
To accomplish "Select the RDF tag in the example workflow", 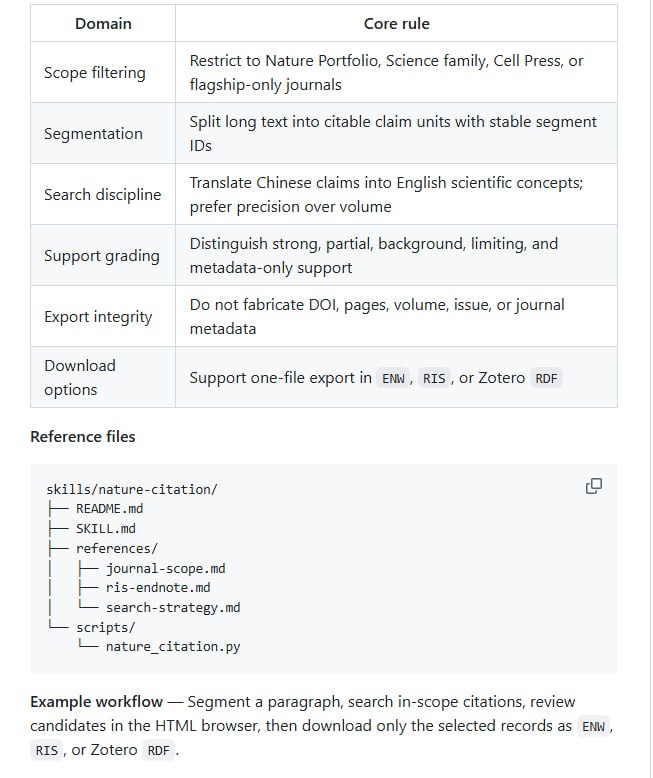I will (158, 750).
